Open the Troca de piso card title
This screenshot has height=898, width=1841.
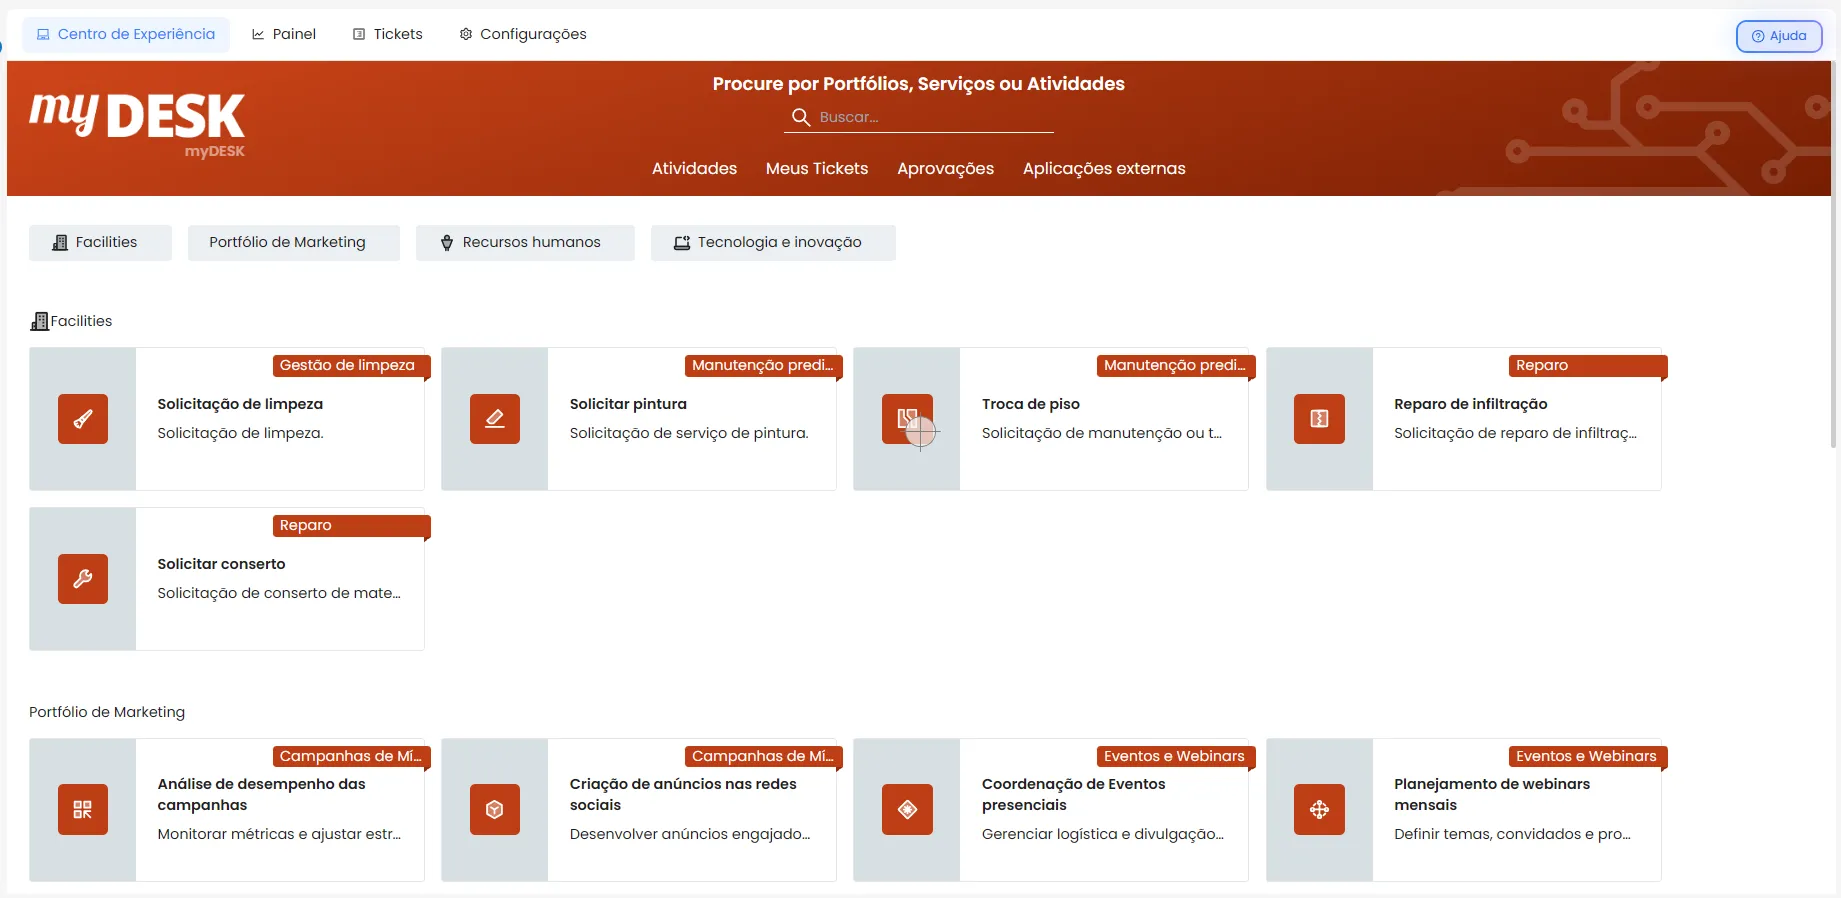pos(1031,404)
